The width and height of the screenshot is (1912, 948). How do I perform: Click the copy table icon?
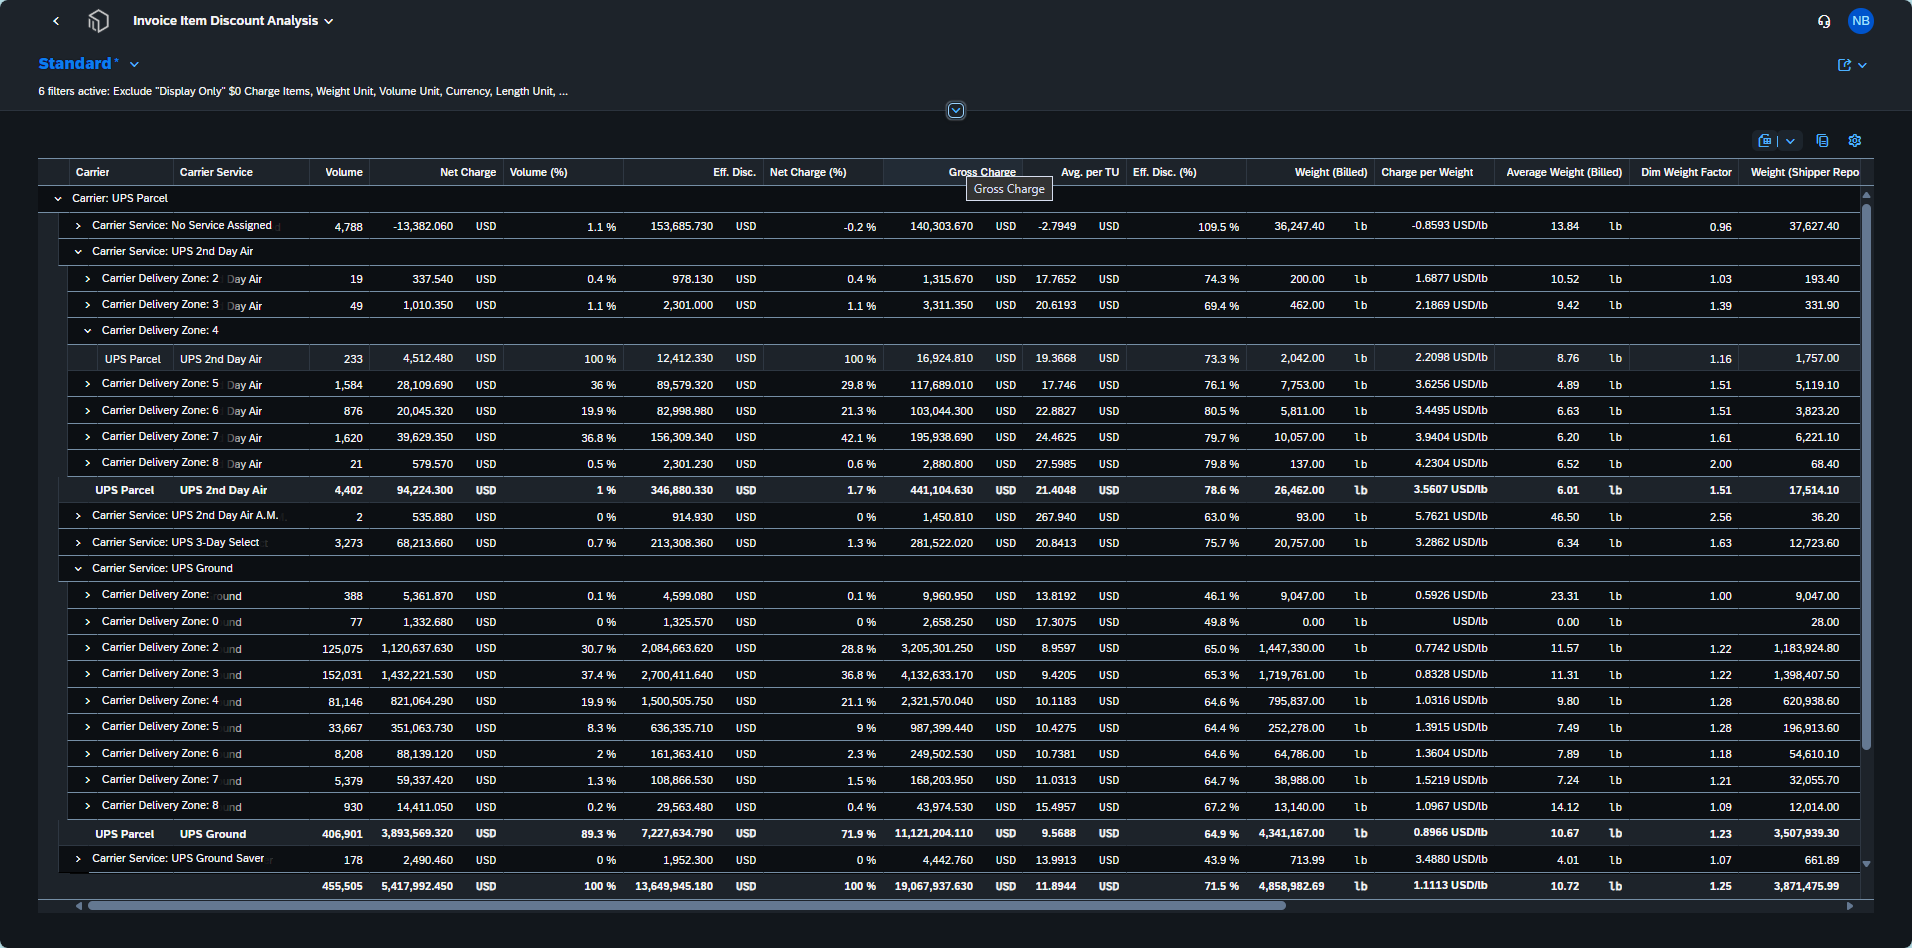[x=1822, y=141]
